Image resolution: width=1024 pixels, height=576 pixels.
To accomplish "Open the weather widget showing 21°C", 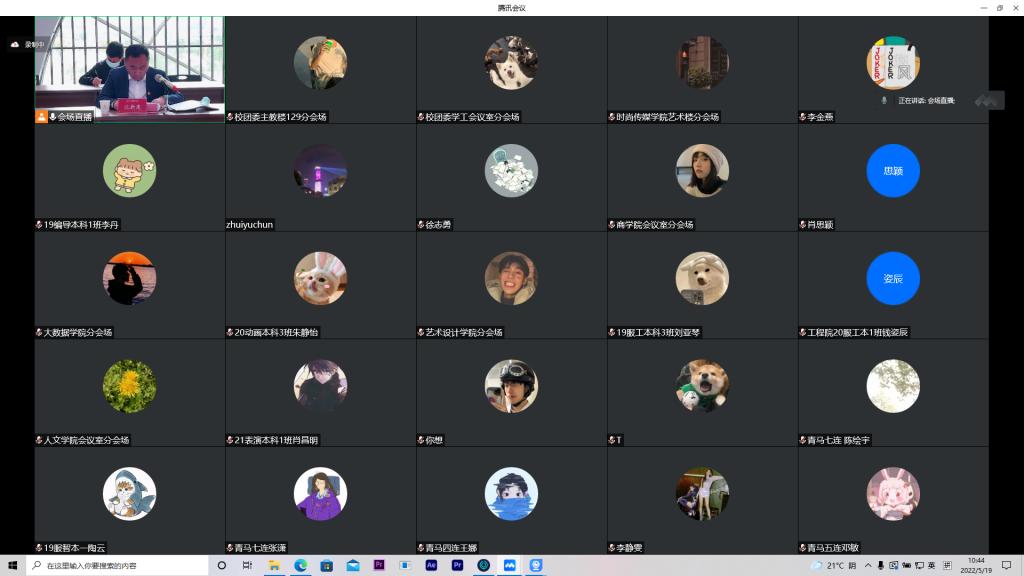I will tap(828, 565).
